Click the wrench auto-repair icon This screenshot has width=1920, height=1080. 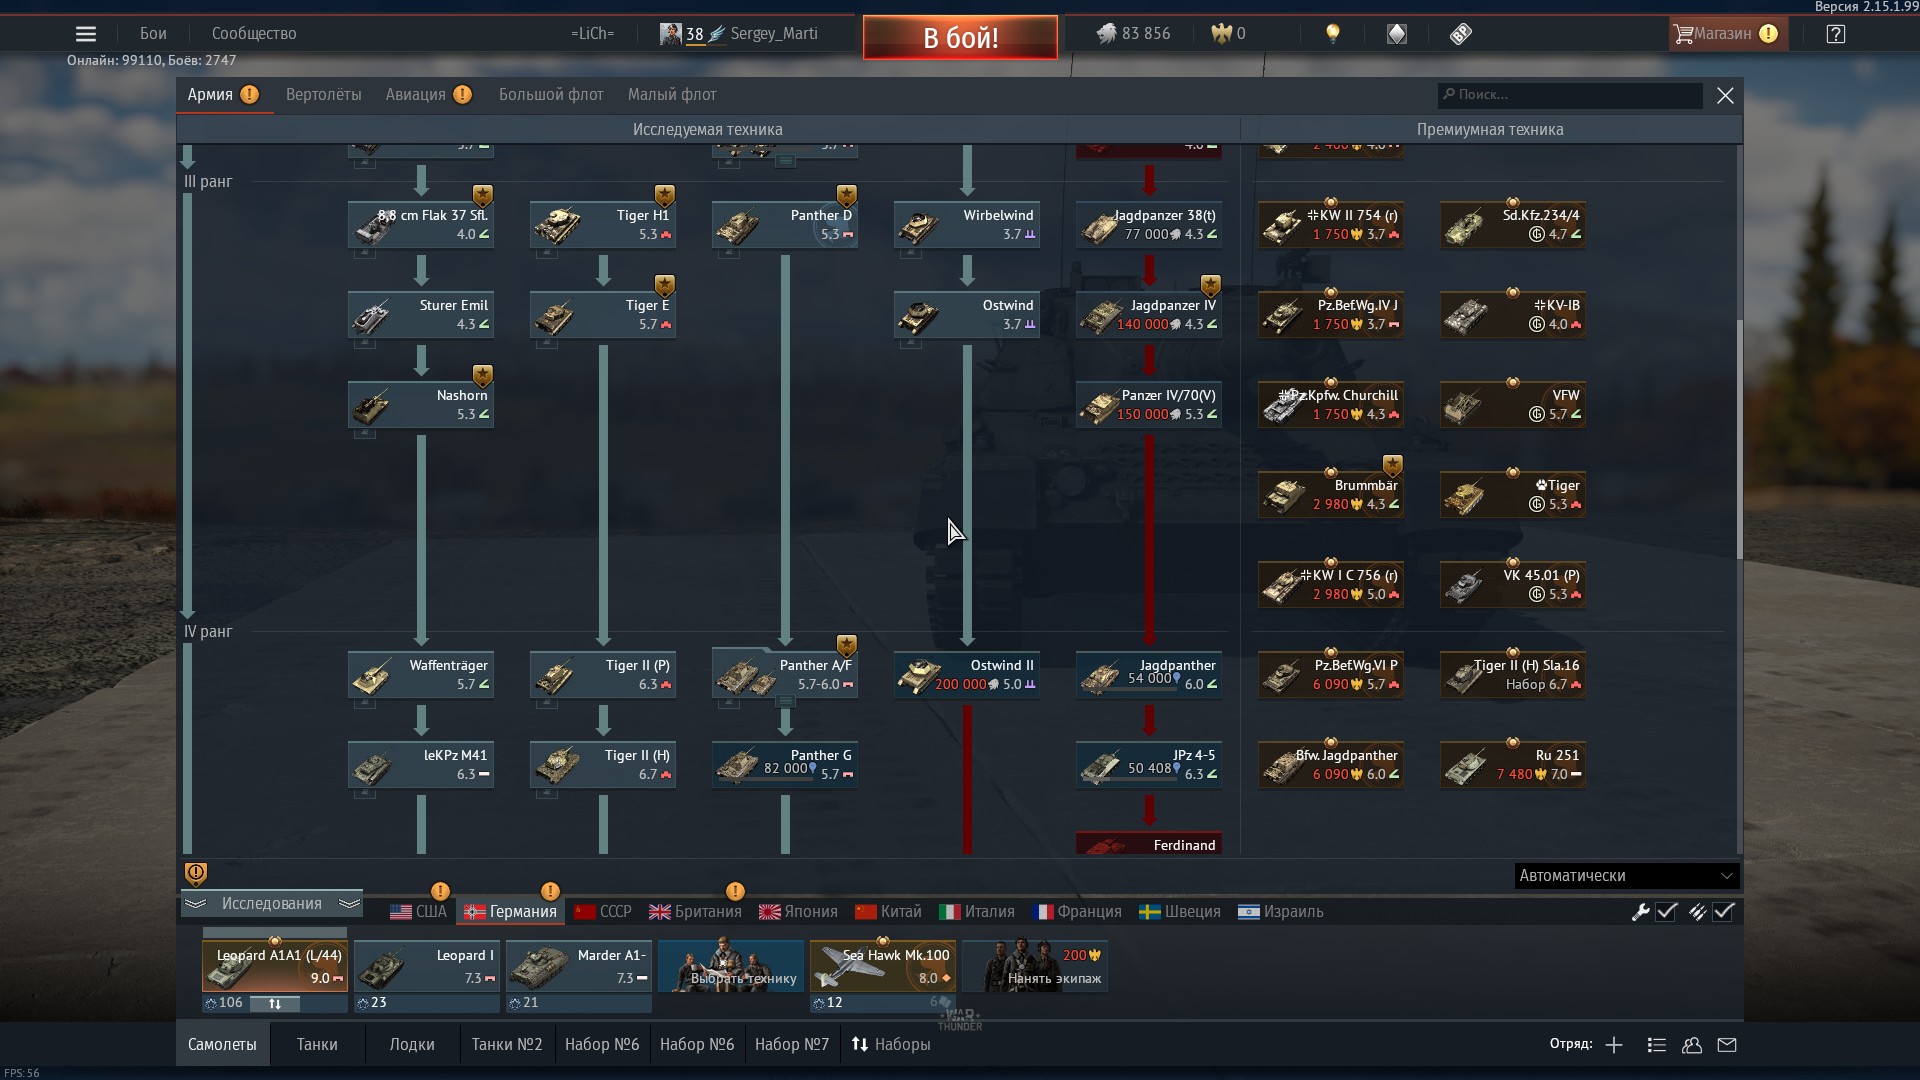coord(1640,912)
